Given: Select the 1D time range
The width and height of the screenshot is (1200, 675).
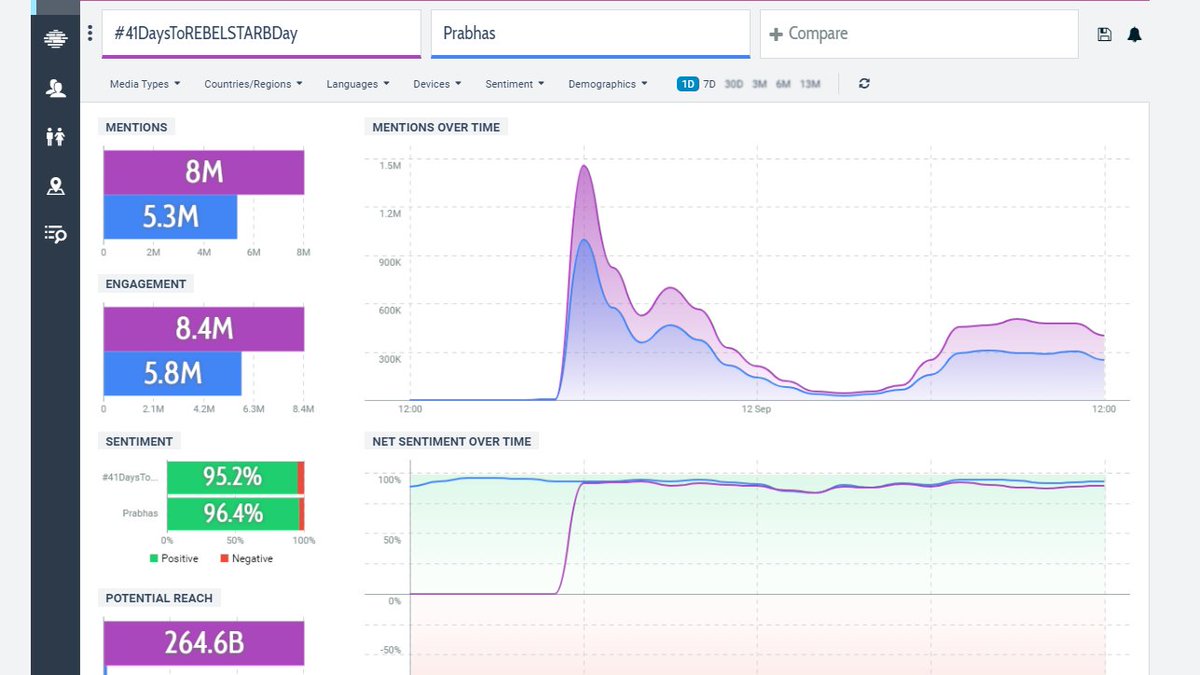Looking at the screenshot, I should coord(688,84).
